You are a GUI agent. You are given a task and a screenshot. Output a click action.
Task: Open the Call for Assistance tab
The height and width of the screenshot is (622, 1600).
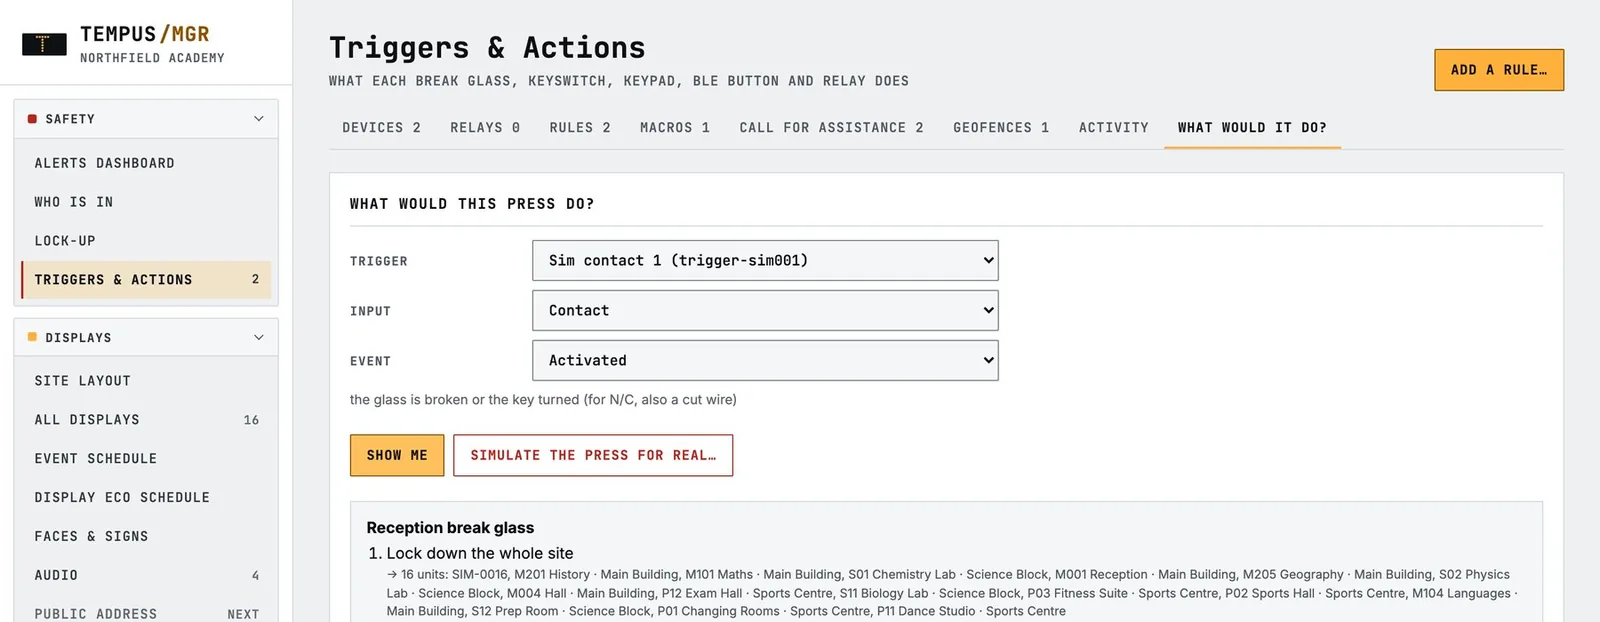[x=832, y=128]
